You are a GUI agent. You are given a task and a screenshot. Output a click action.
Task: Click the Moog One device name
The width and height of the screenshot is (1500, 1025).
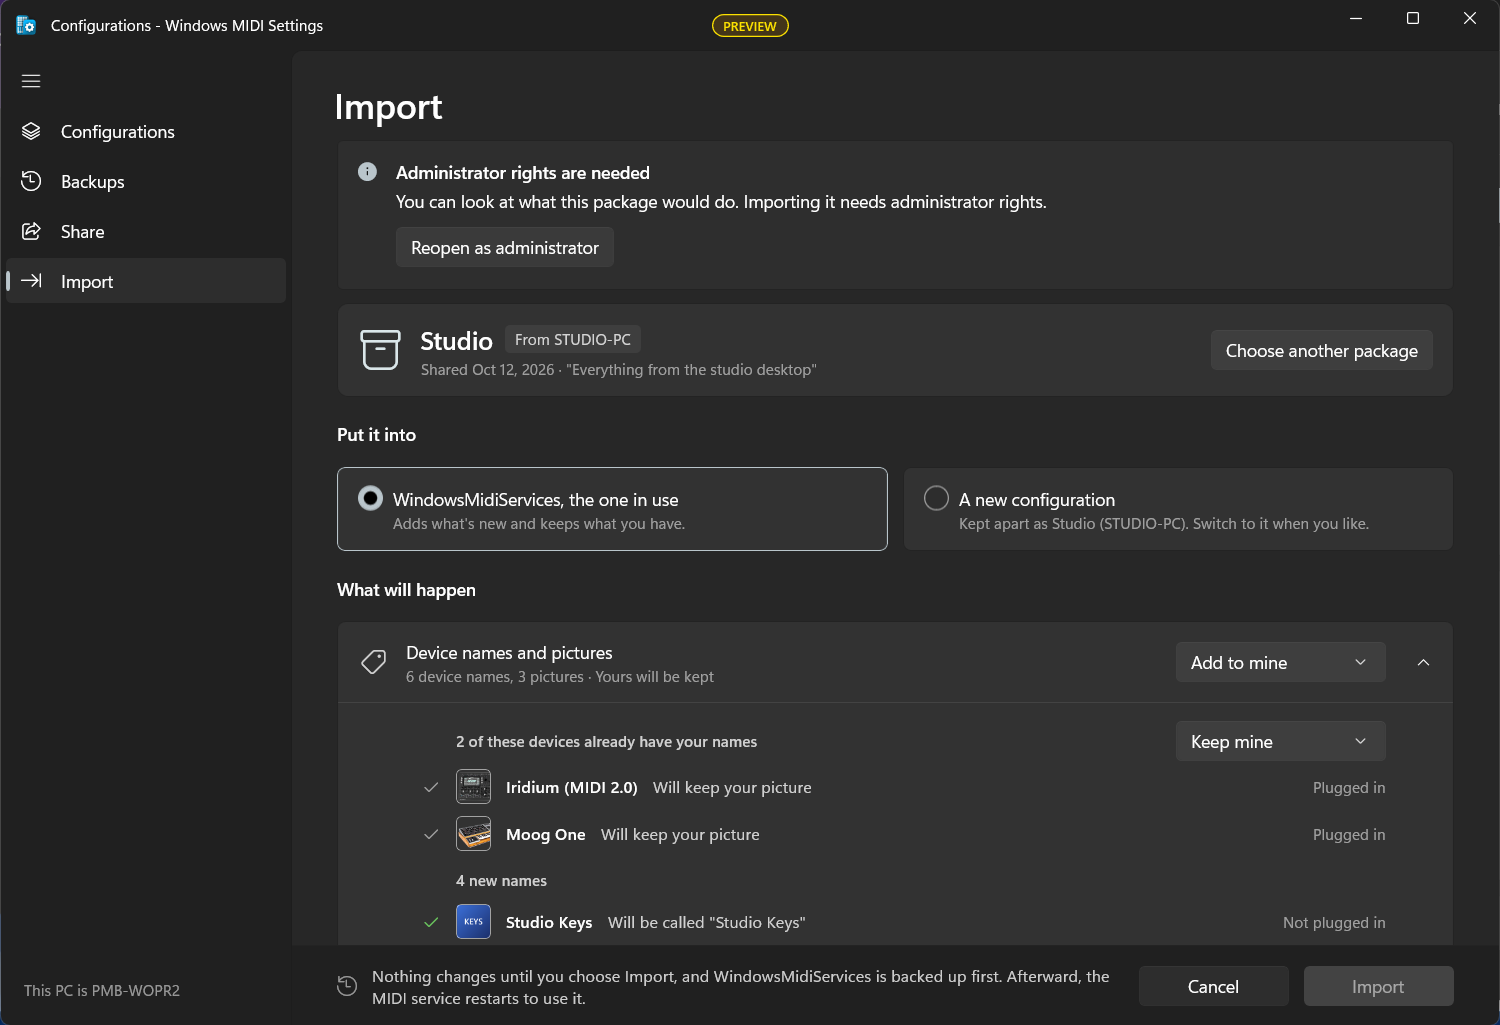pyautogui.click(x=546, y=834)
